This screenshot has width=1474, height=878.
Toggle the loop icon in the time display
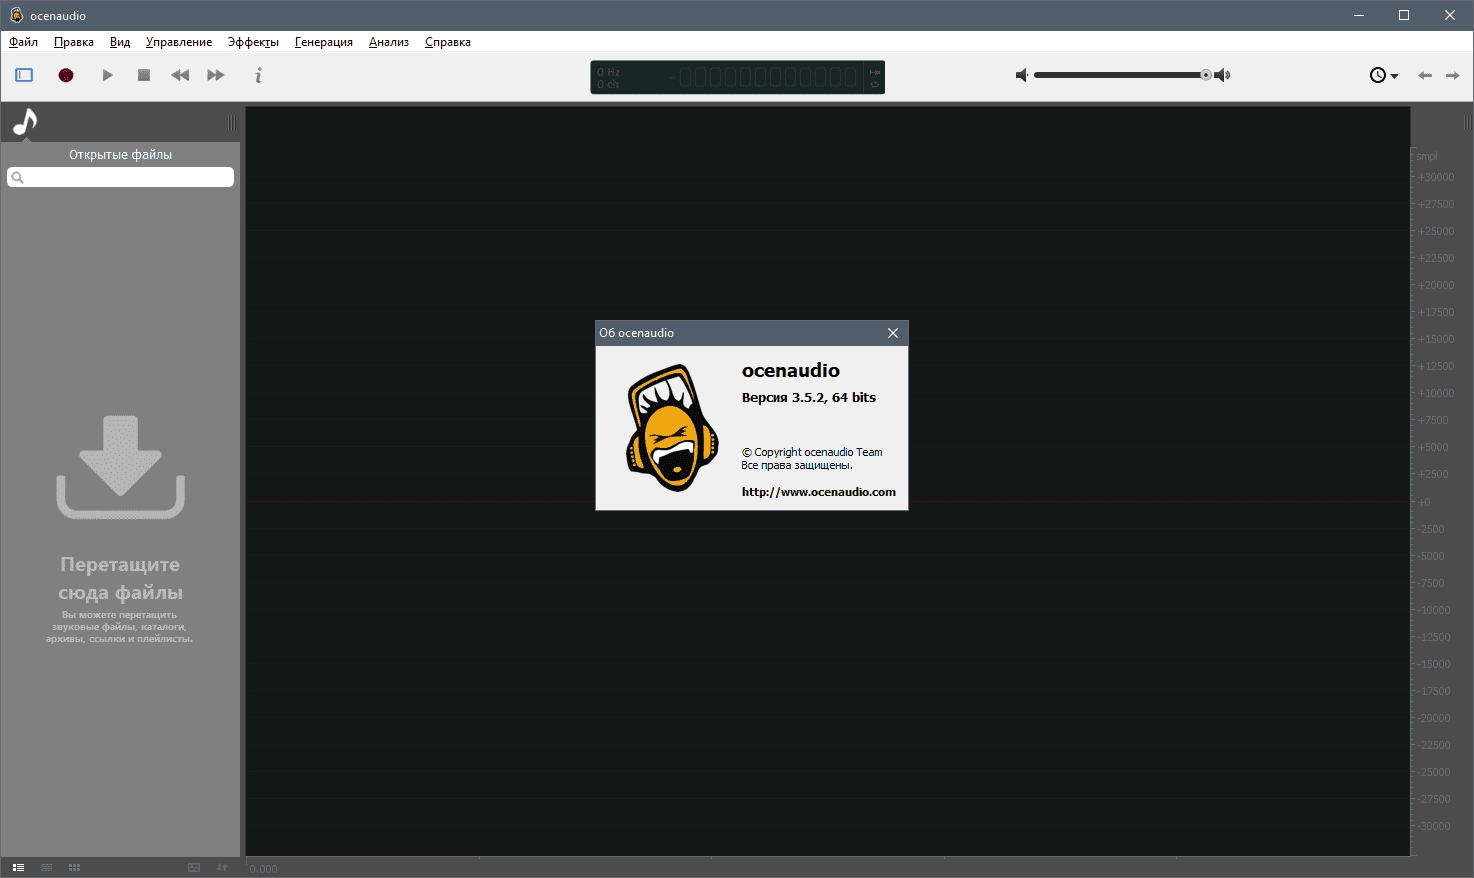pos(875,85)
